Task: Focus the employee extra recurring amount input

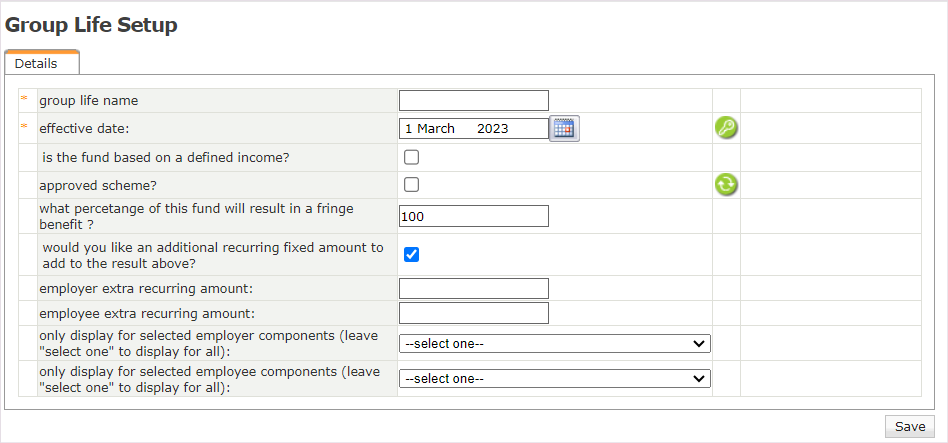Action: [474, 313]
